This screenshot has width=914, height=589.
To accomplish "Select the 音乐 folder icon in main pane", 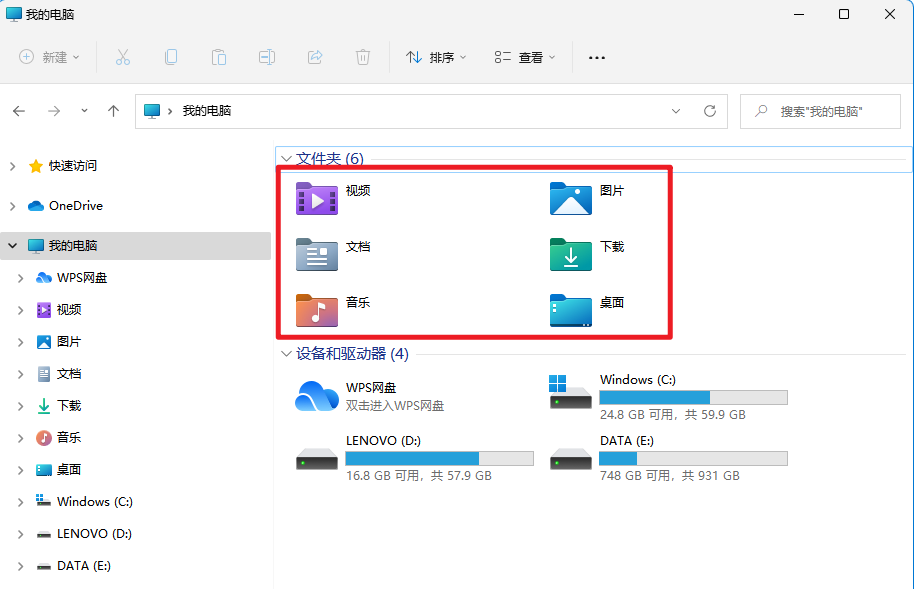I will click(x=317, y=310).
